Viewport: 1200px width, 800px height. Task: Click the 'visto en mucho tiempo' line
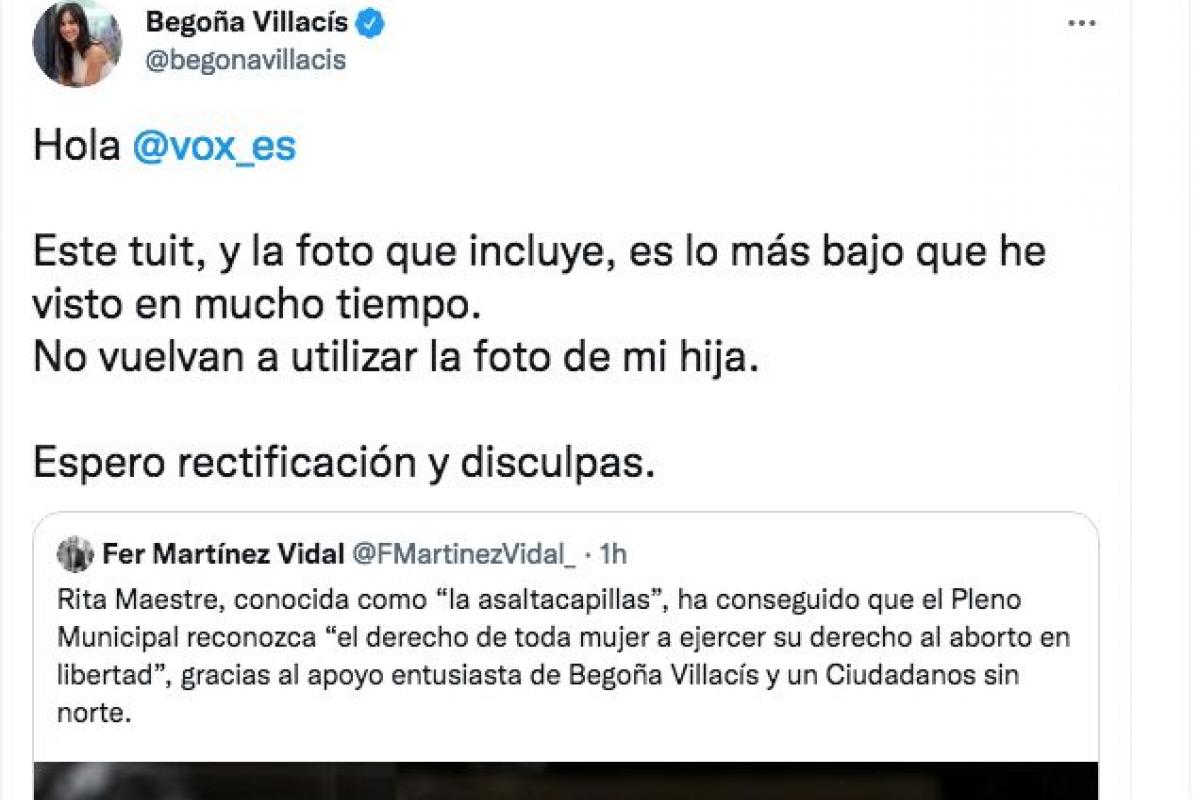(x=251, y=306)
